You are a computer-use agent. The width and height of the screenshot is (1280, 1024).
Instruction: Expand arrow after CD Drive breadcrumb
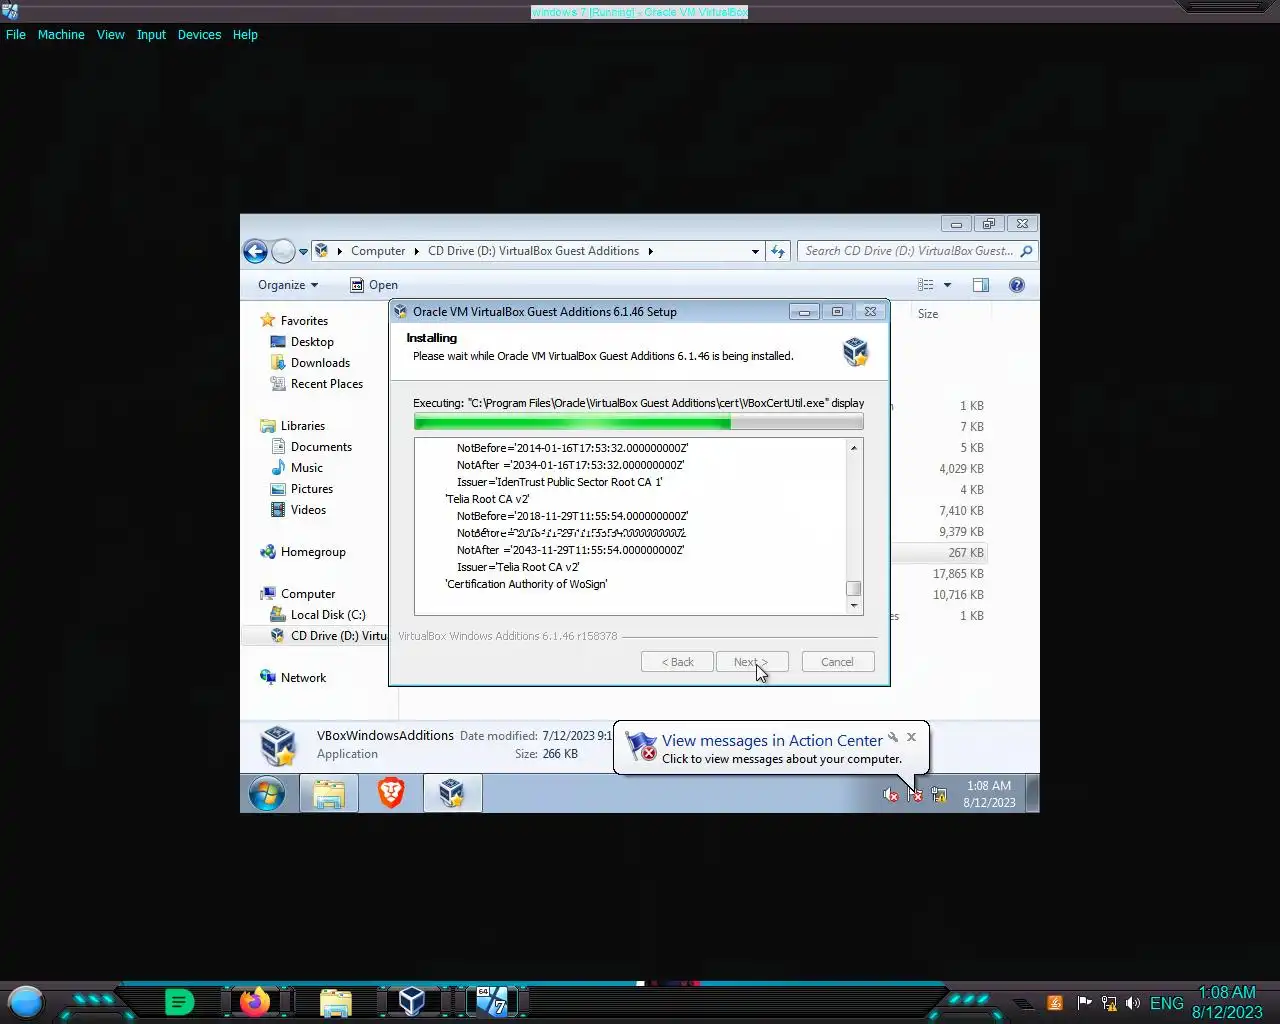pos(650,251)
